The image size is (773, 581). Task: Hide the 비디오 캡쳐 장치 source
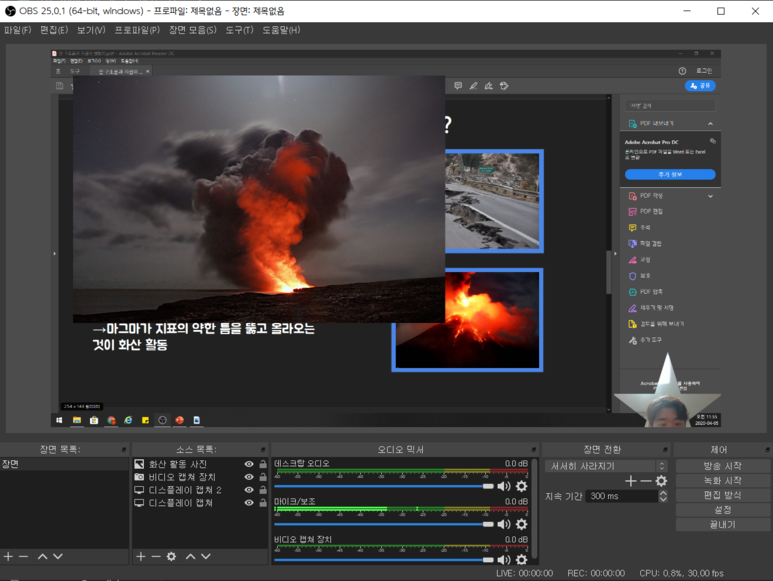pos(249,477)
